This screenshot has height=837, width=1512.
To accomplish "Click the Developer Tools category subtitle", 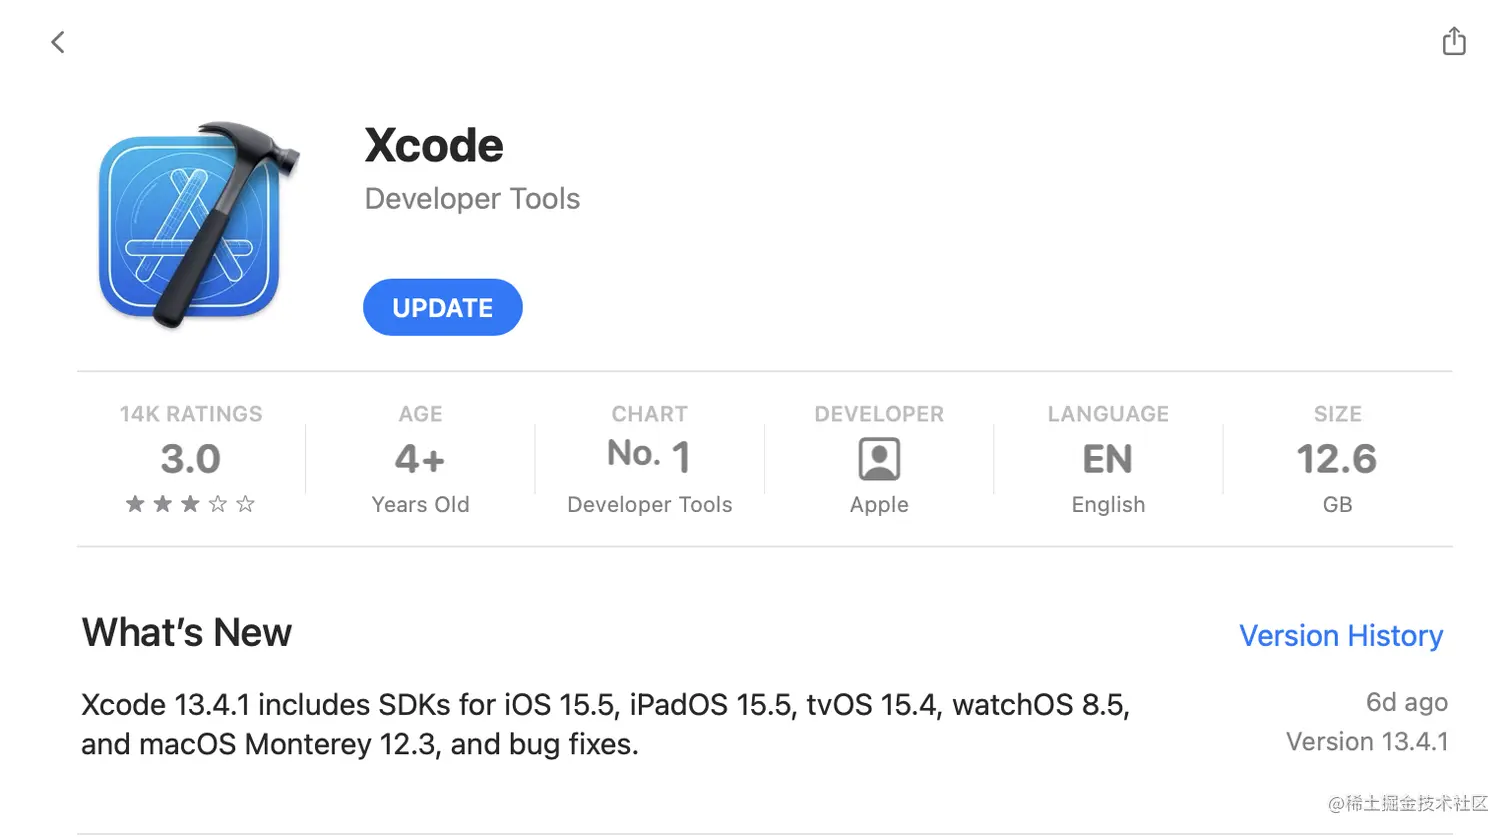I will [x=472, y=199].
